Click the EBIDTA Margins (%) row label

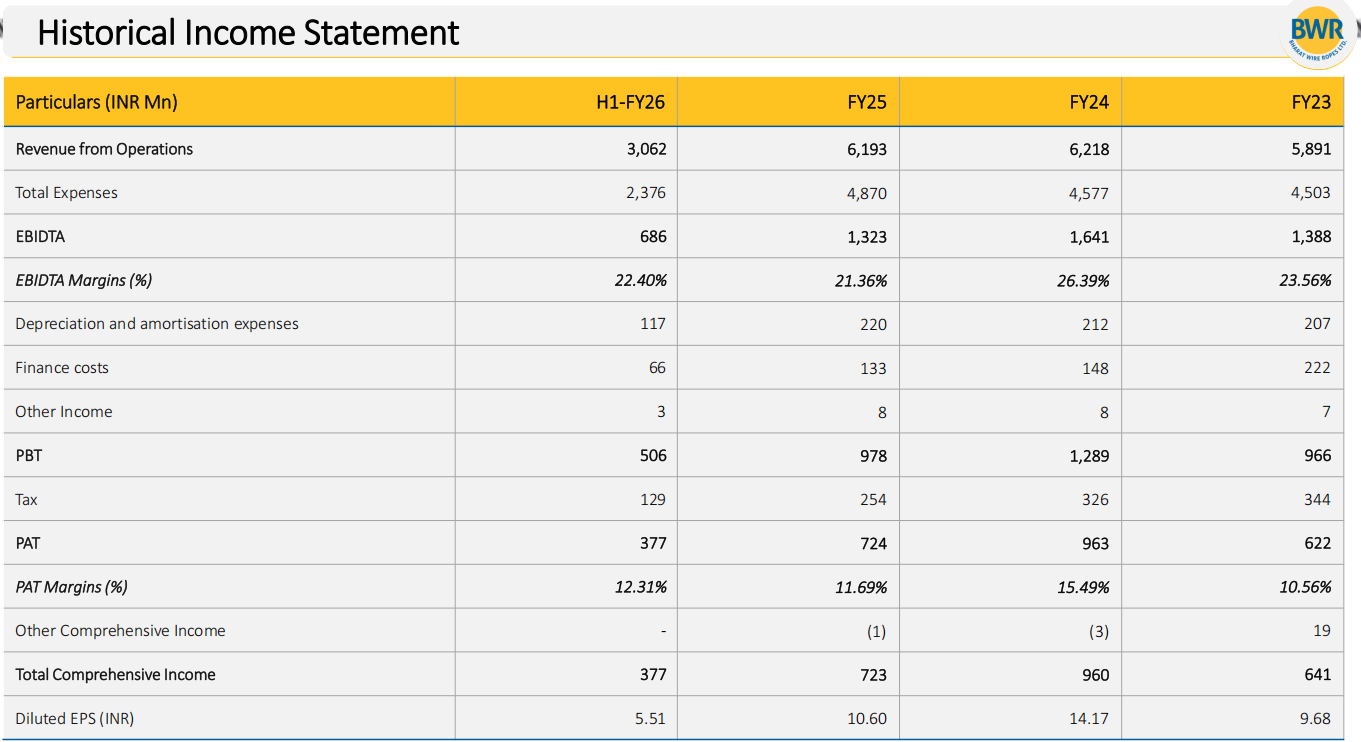[84, 280]
